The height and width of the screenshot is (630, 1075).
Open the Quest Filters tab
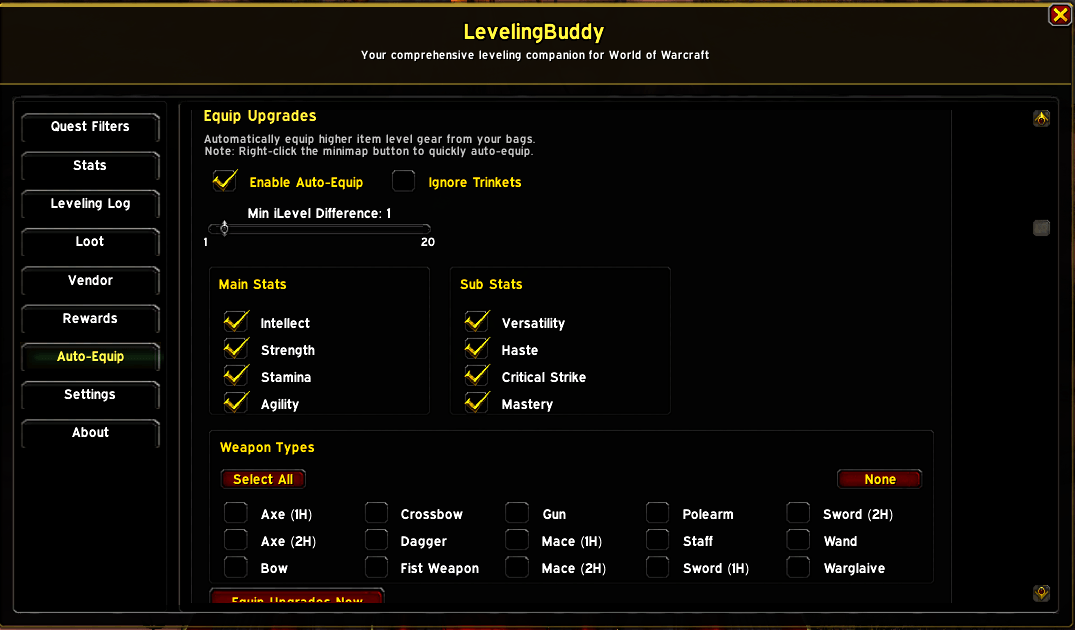[x=90, y=127]
